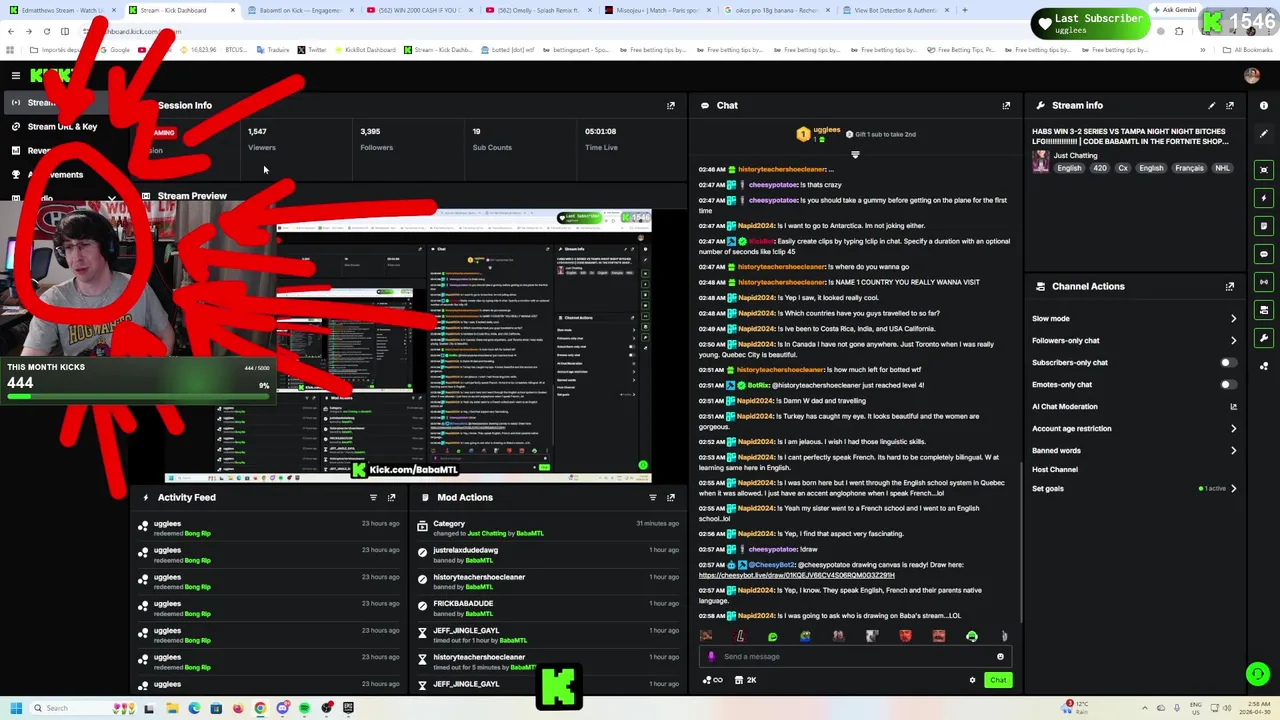Pop out the Session Info panel
Viewport: 1280px width, 720px height.
[671, 105]
